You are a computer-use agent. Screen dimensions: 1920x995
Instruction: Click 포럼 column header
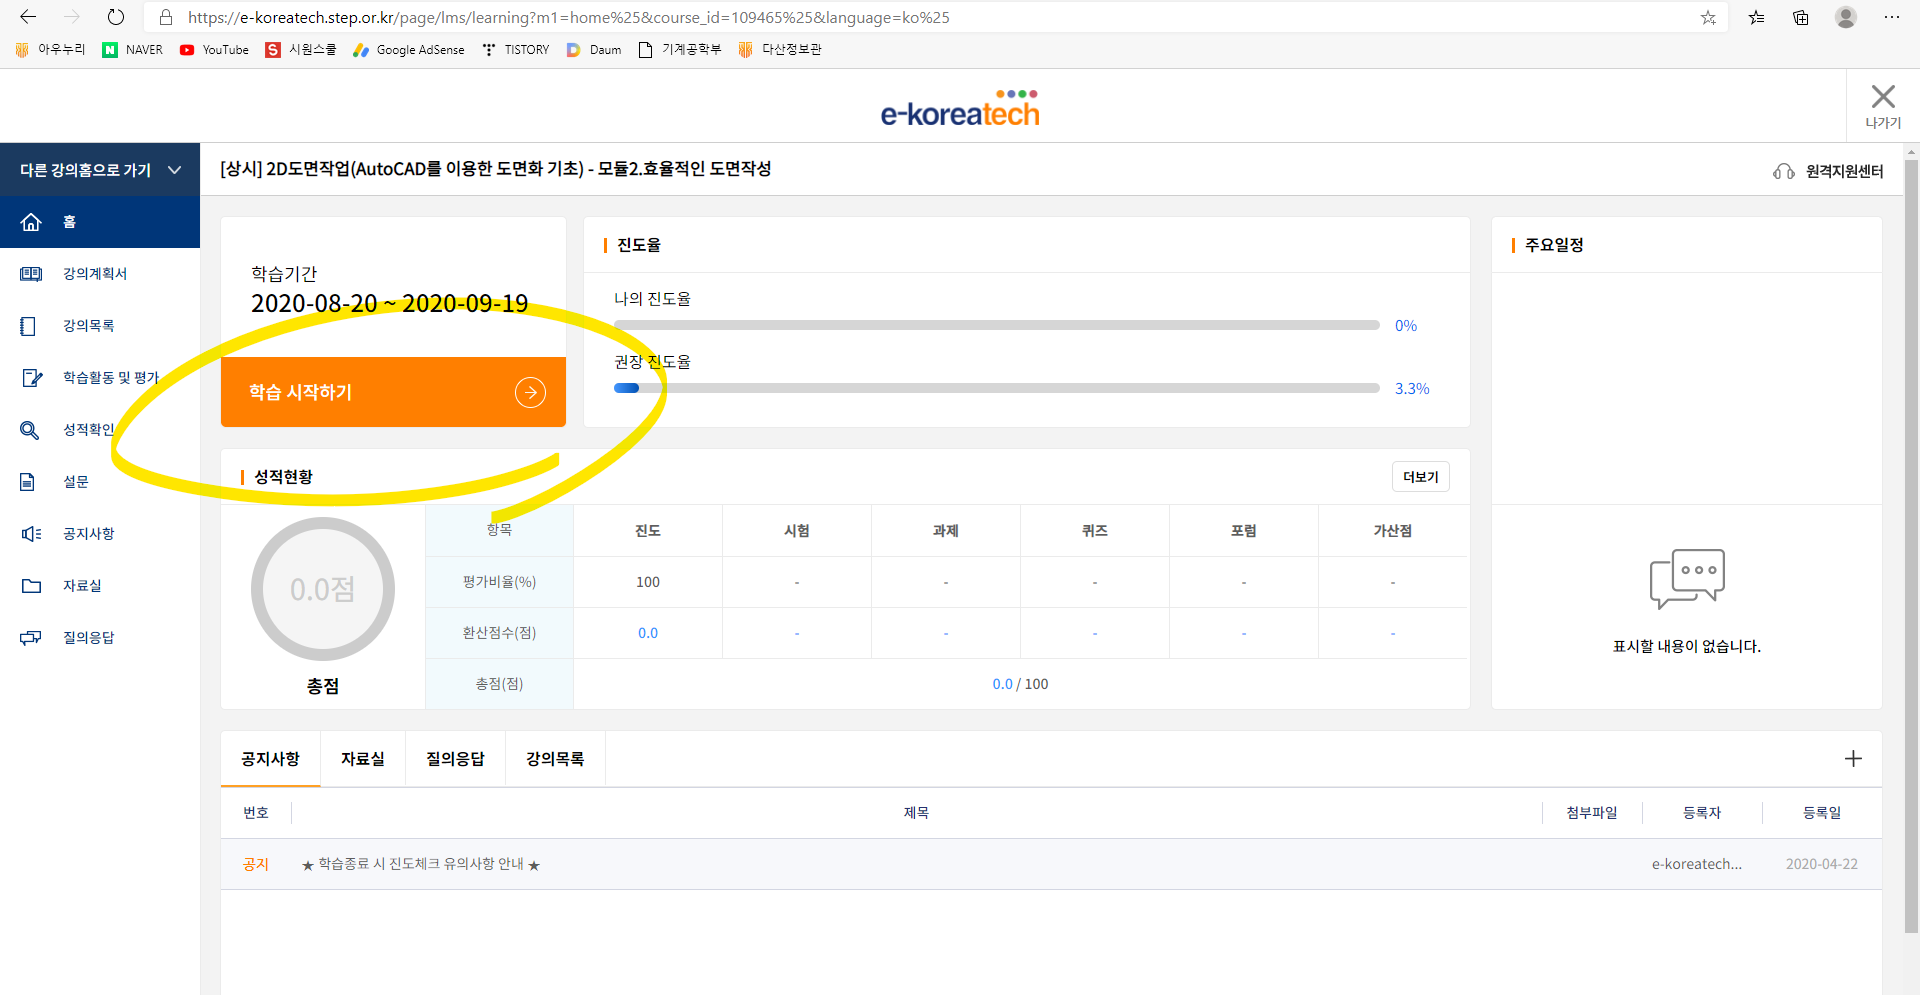[x=1244, y=531]
